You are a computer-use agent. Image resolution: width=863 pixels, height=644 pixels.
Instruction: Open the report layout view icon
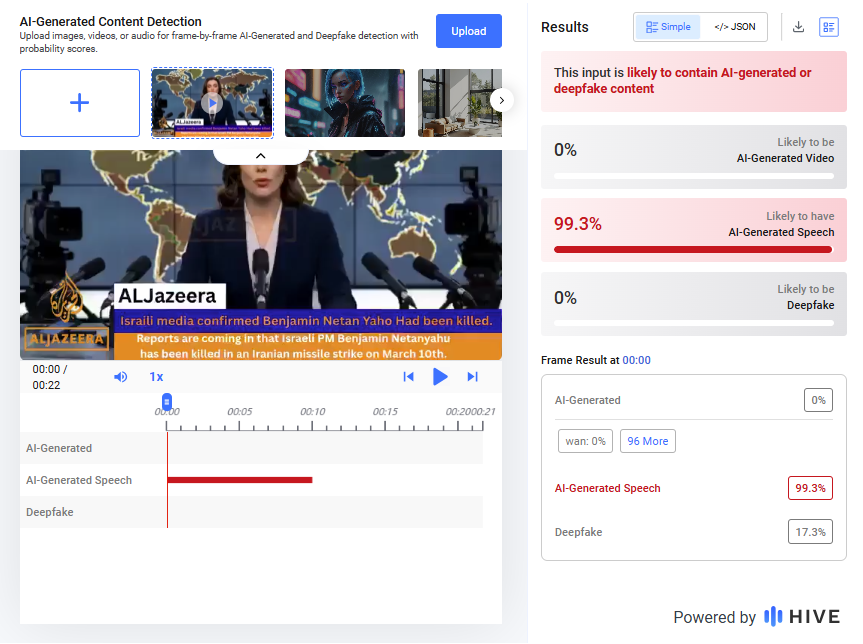[x=829, y=27]
